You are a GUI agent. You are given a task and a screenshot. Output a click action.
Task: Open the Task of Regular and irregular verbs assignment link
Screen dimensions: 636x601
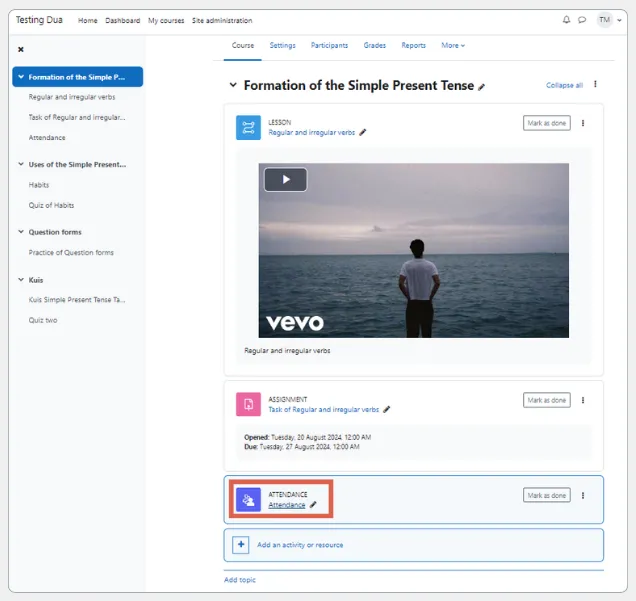[x=323, y=410]
